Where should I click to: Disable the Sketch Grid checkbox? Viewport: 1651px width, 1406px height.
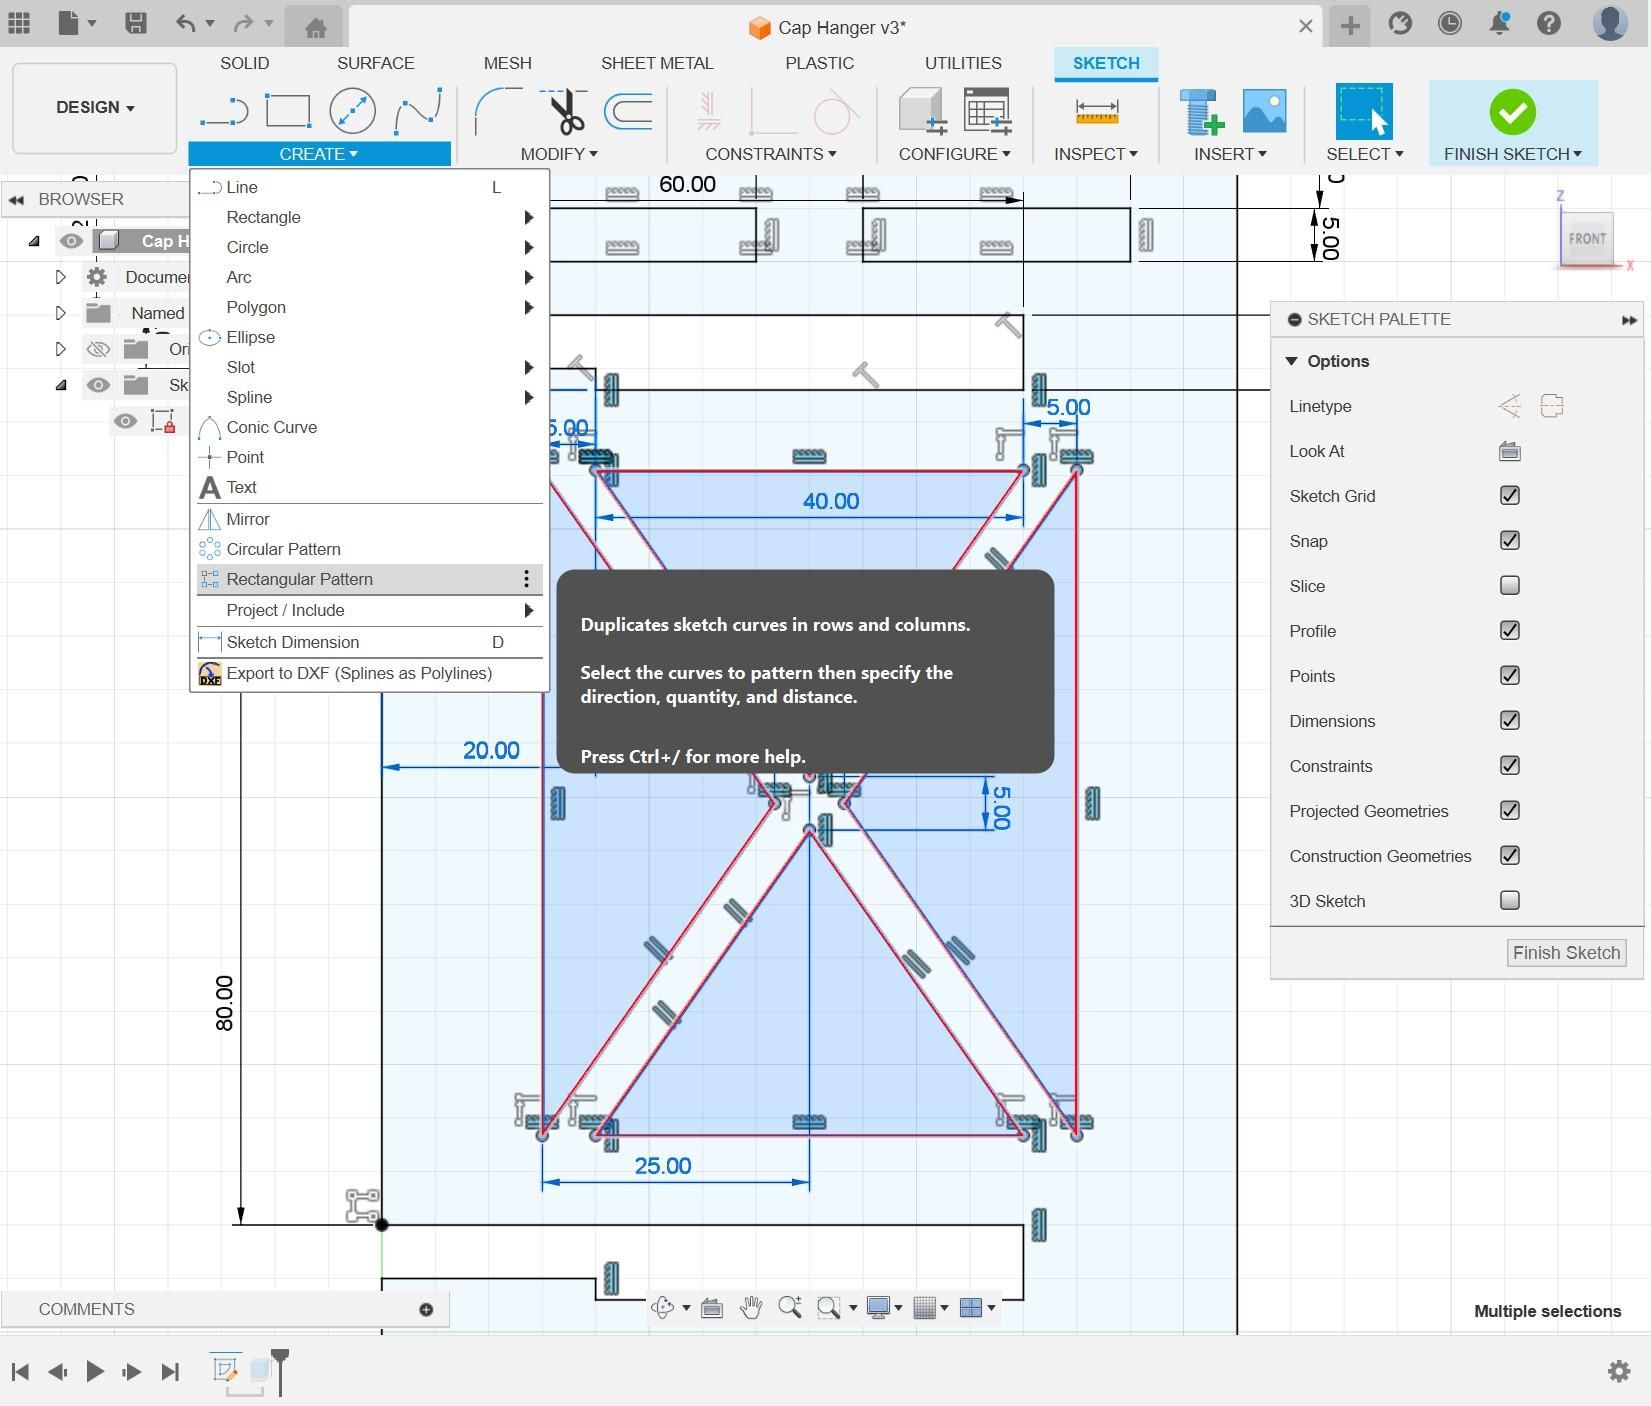point(1509,496)
